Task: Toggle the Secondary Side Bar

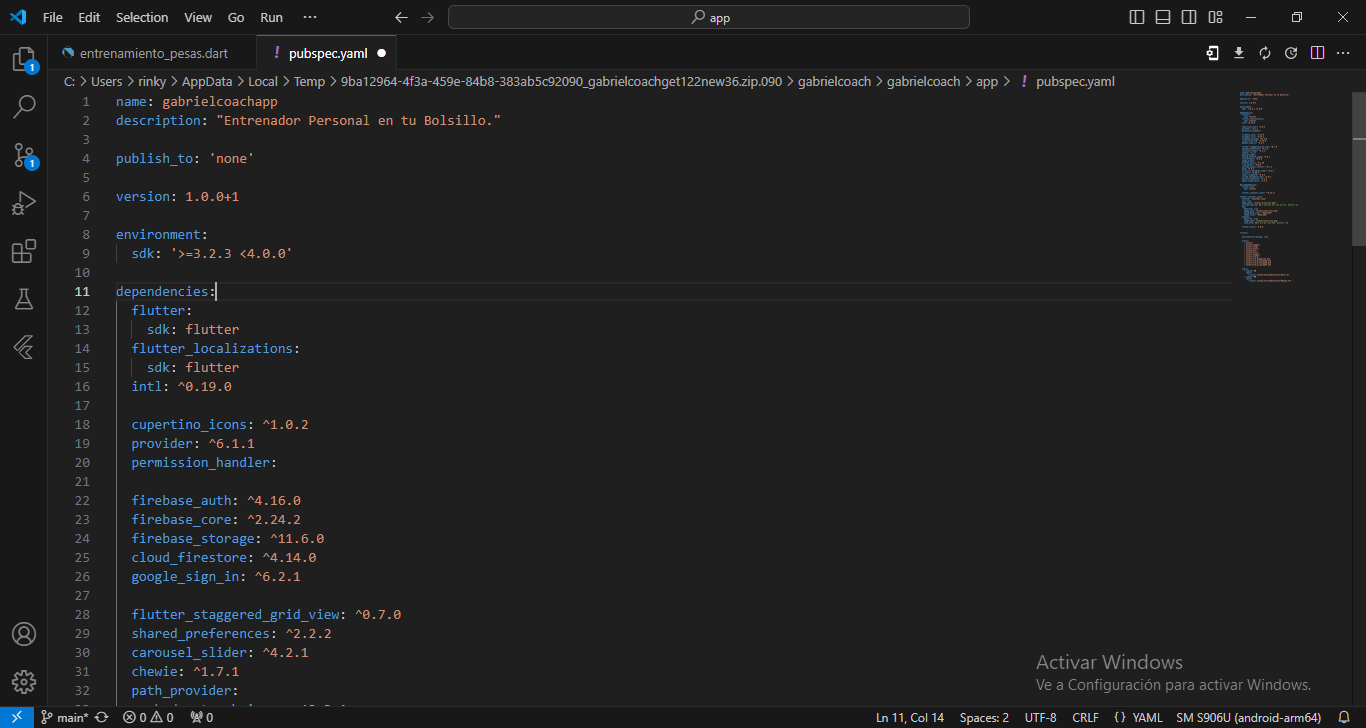Action: (1189, 17)
